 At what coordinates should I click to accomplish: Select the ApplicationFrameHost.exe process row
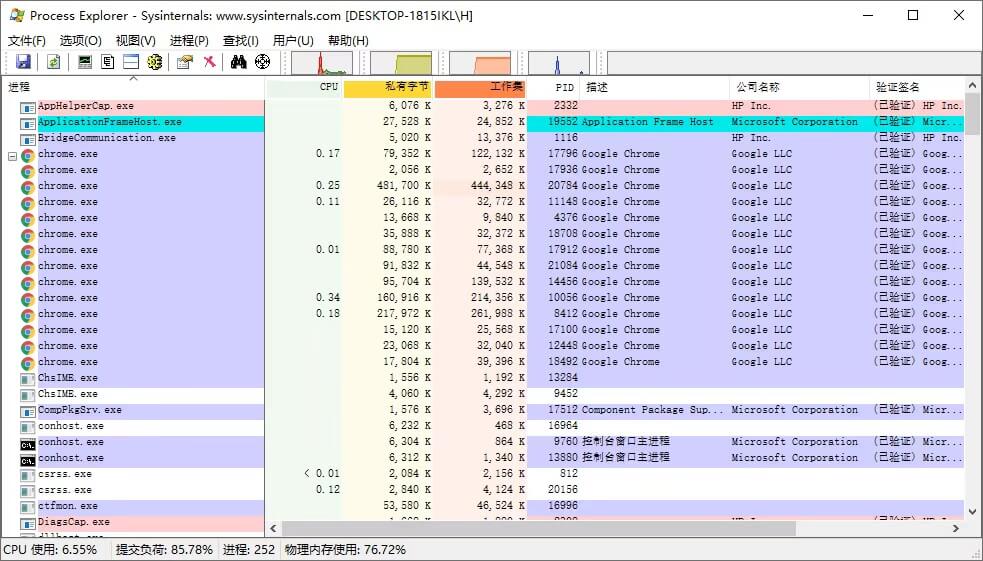coord(110,122)
